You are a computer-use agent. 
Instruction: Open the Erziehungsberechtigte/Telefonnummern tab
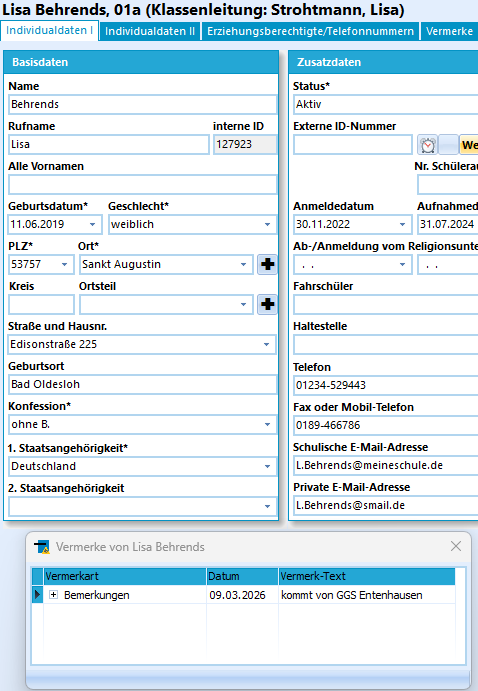pyautogui.click(x=311, y=31)
